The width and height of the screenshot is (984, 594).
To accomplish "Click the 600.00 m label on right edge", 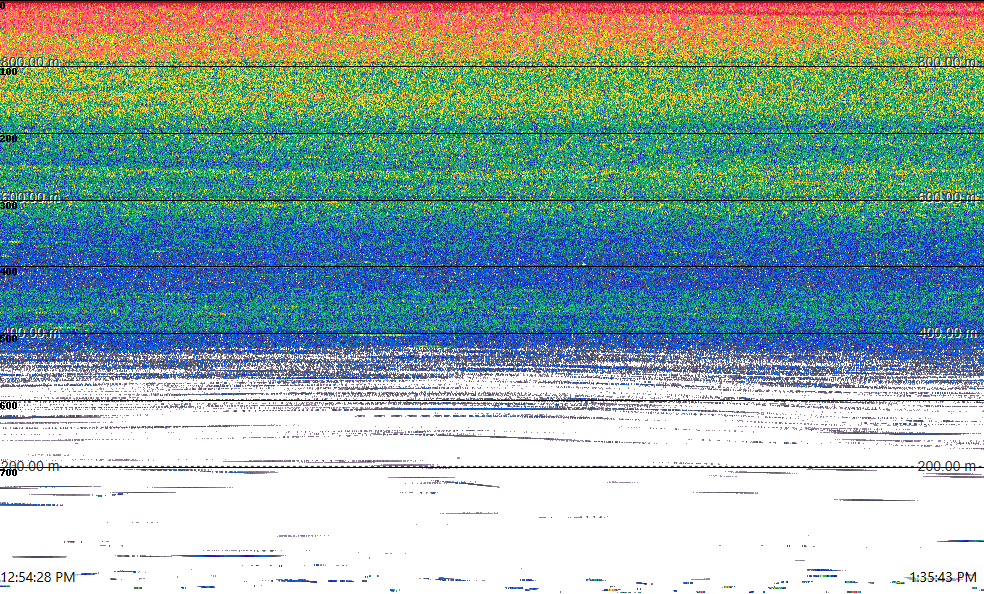I will [947, 197].
